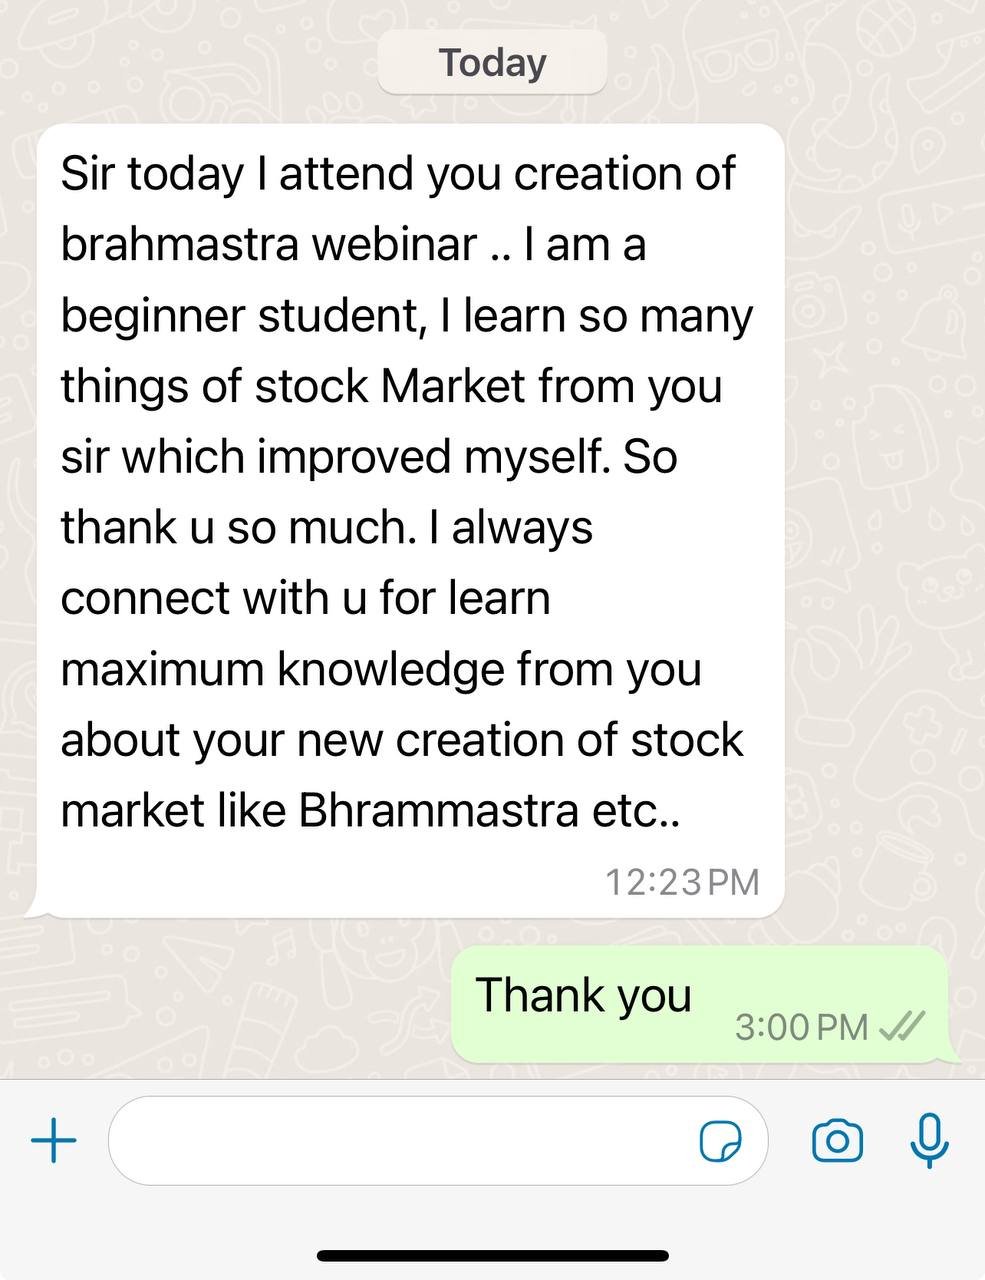Select the green Thank you message bubble
The width and height of the screenshot is (985, 1280).
coord(700,1004)
